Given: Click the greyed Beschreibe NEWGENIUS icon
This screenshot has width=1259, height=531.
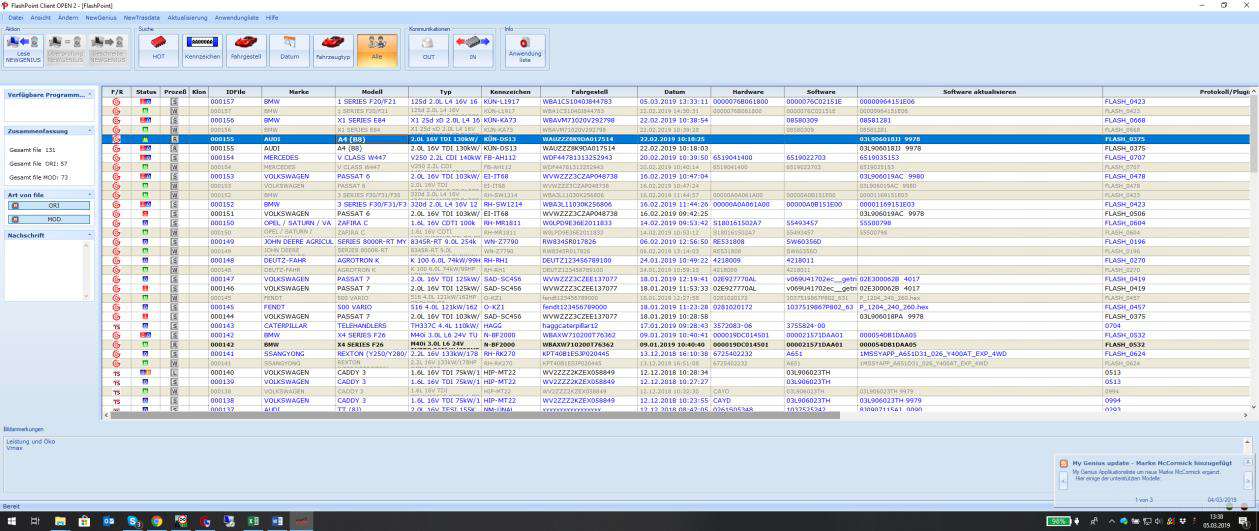Looking at the screenshot, I should [x=106, y=50].
